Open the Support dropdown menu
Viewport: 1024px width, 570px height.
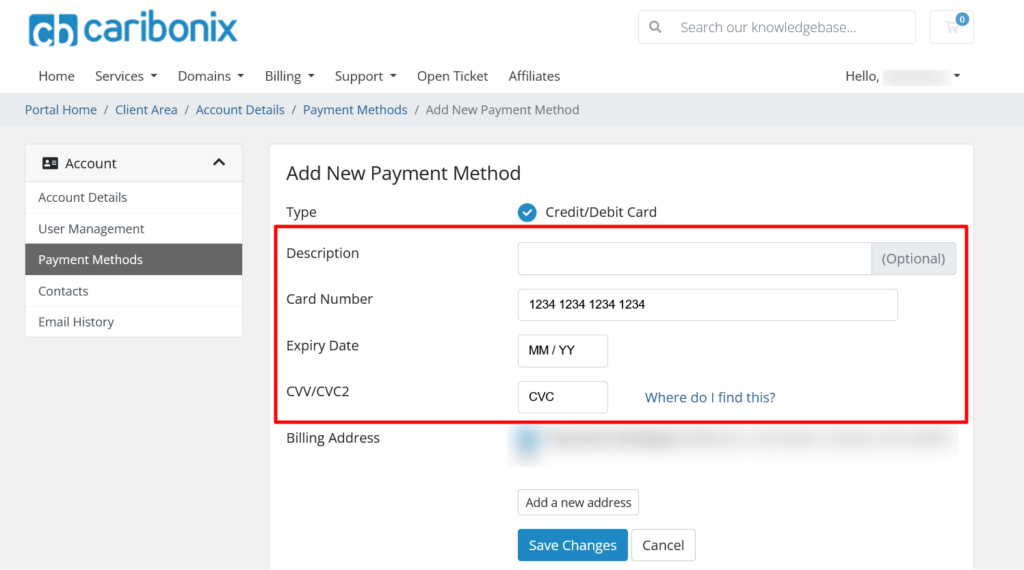pyautogui.click(x=365, y=76)
